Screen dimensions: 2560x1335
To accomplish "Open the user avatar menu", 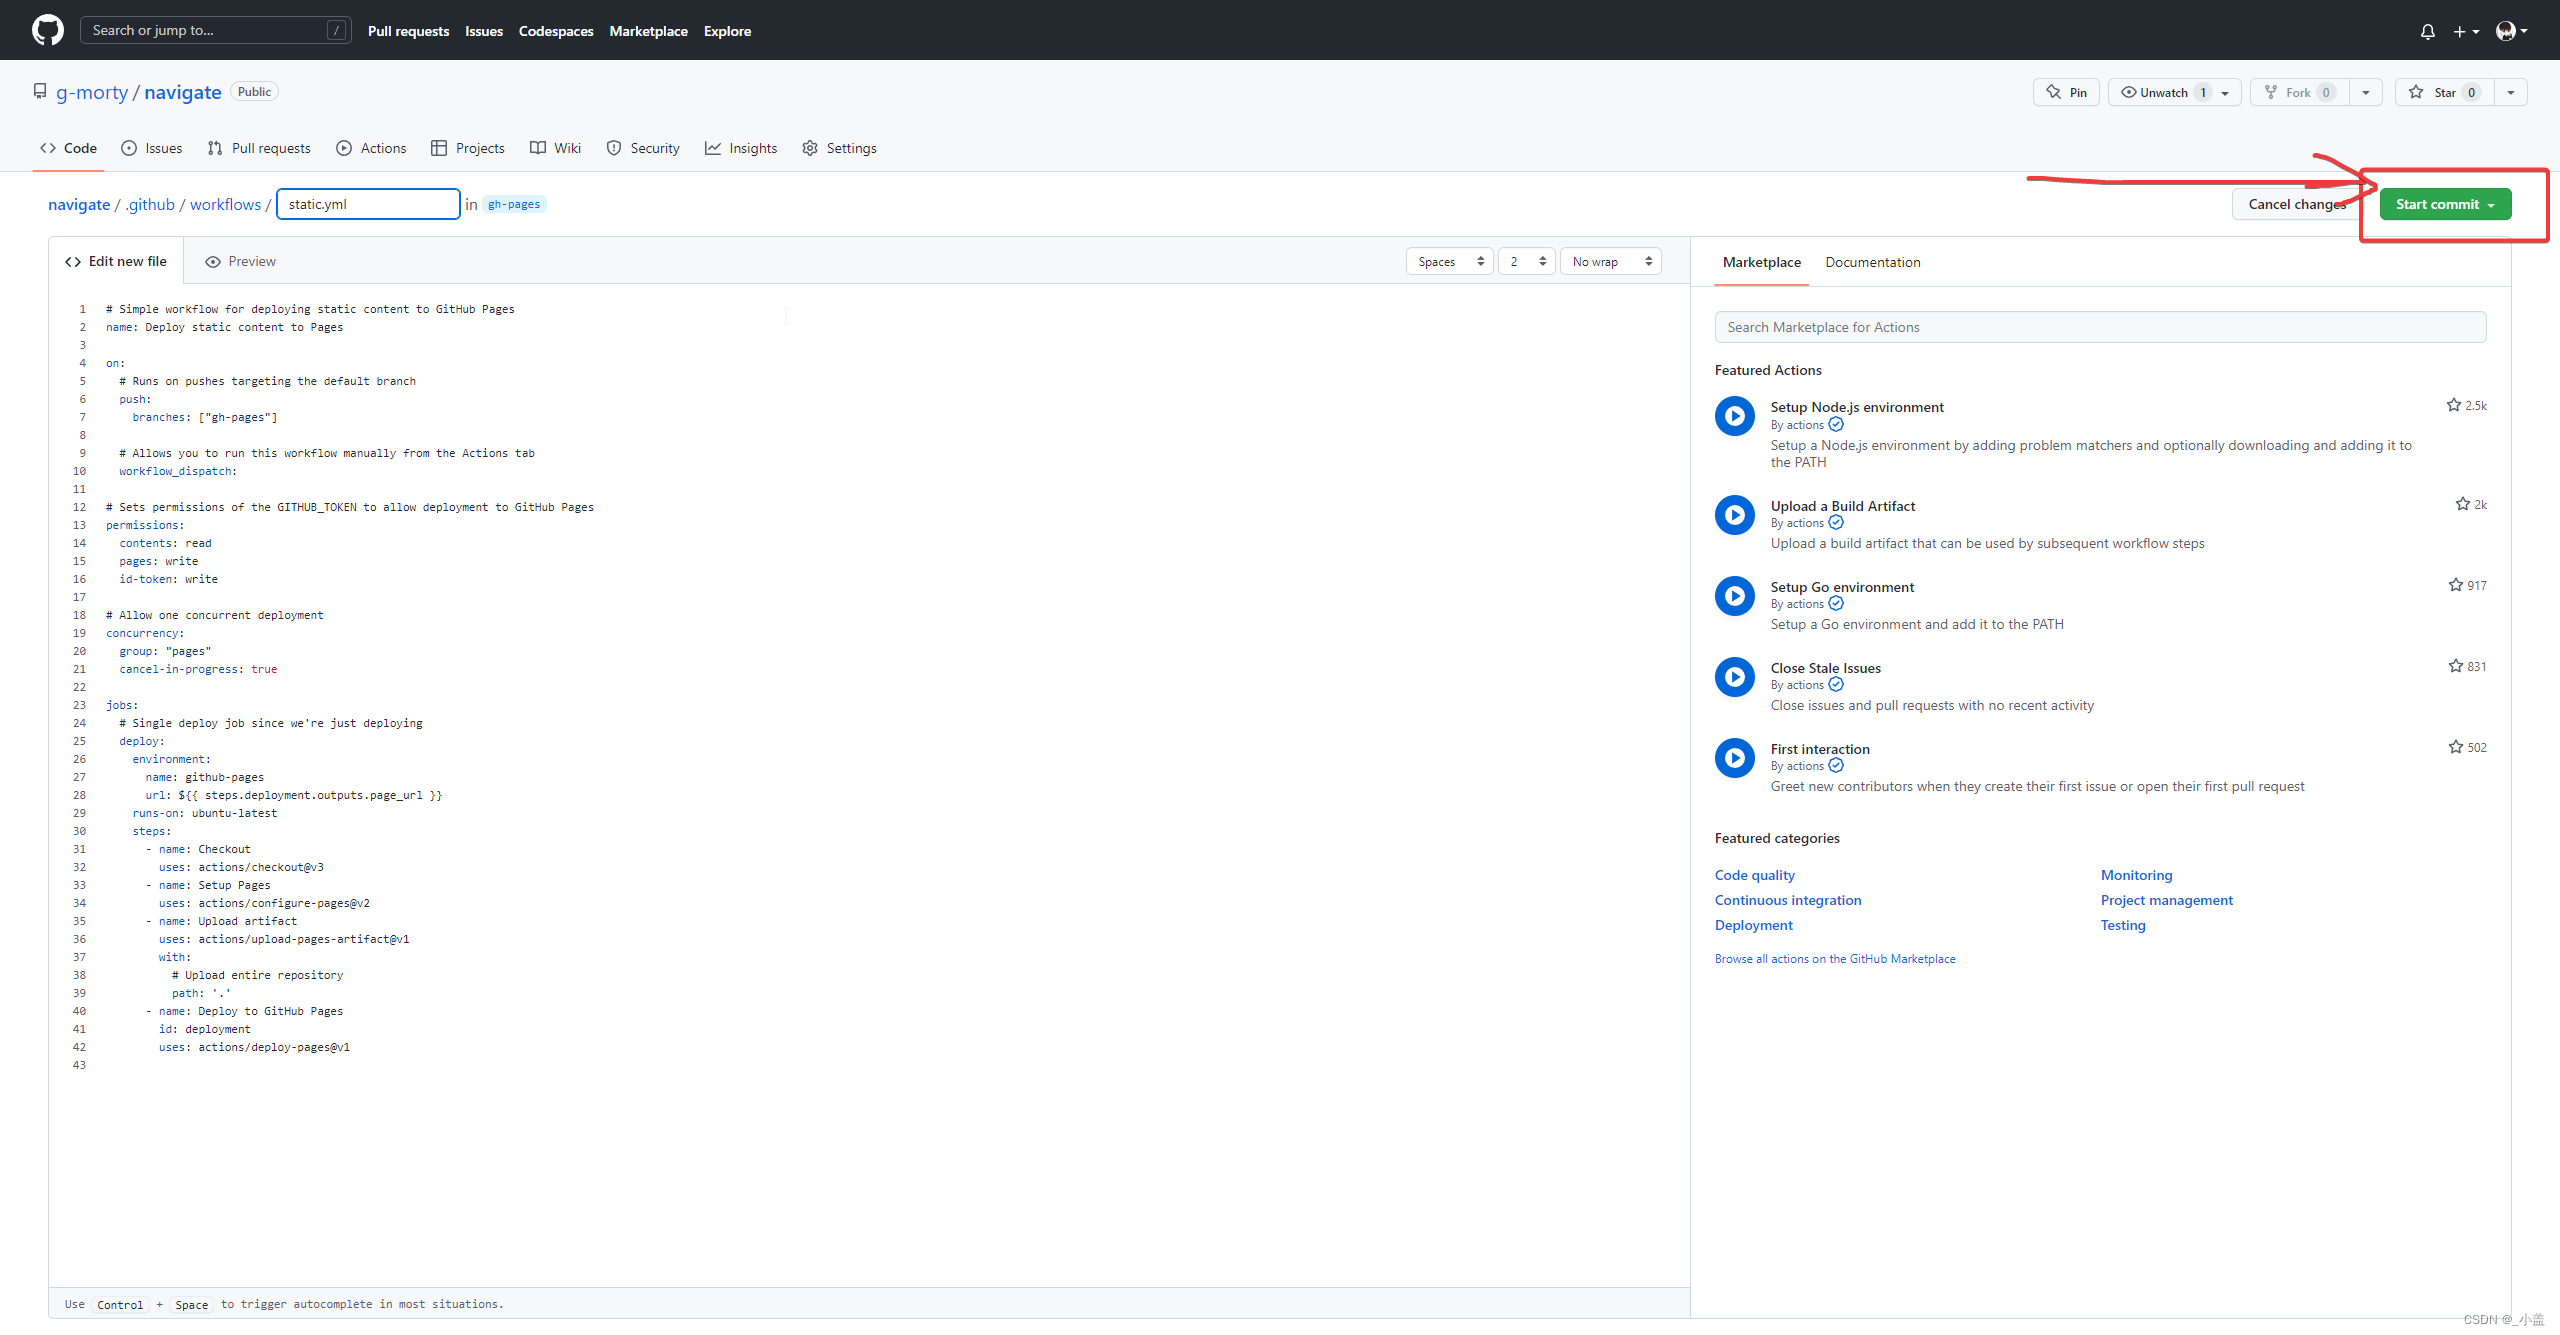I will pos(2511,31).
